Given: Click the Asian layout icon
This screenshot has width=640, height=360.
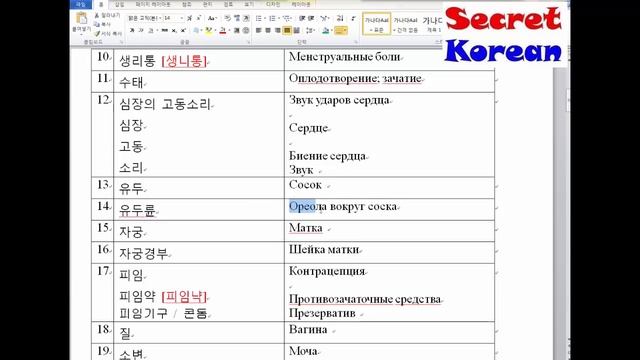Looking at the screenshot, I should click(325, 18).
